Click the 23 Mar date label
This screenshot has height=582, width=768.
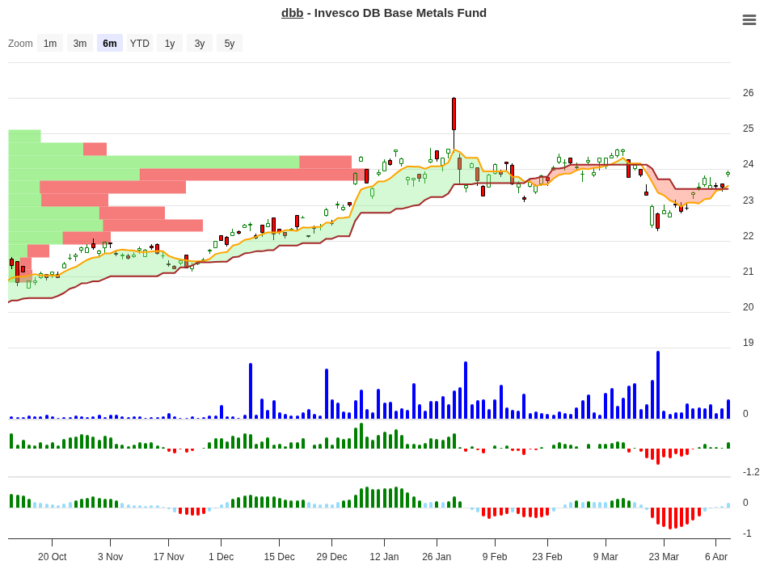pyautogui.click(x=664, y=557)
